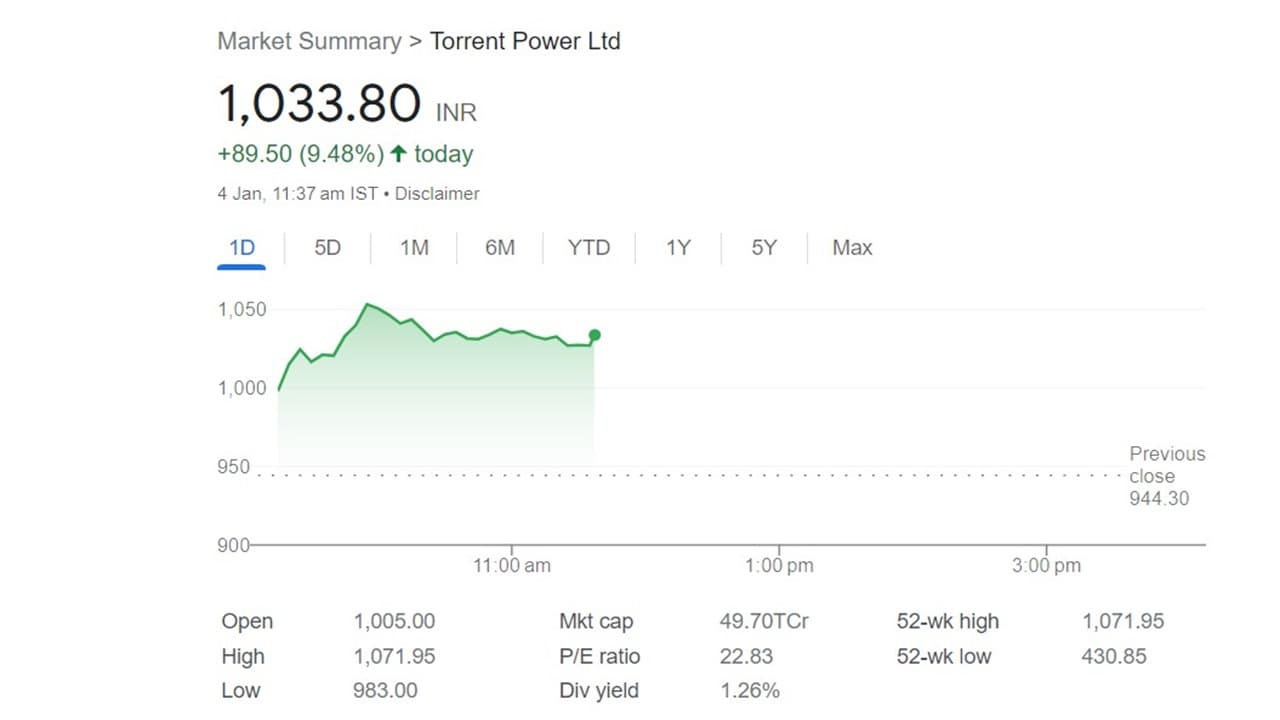This screenshot has width=1280, height=720.
Task: Click the Previous close 944.30 label
Action: tap(1166, 476)
